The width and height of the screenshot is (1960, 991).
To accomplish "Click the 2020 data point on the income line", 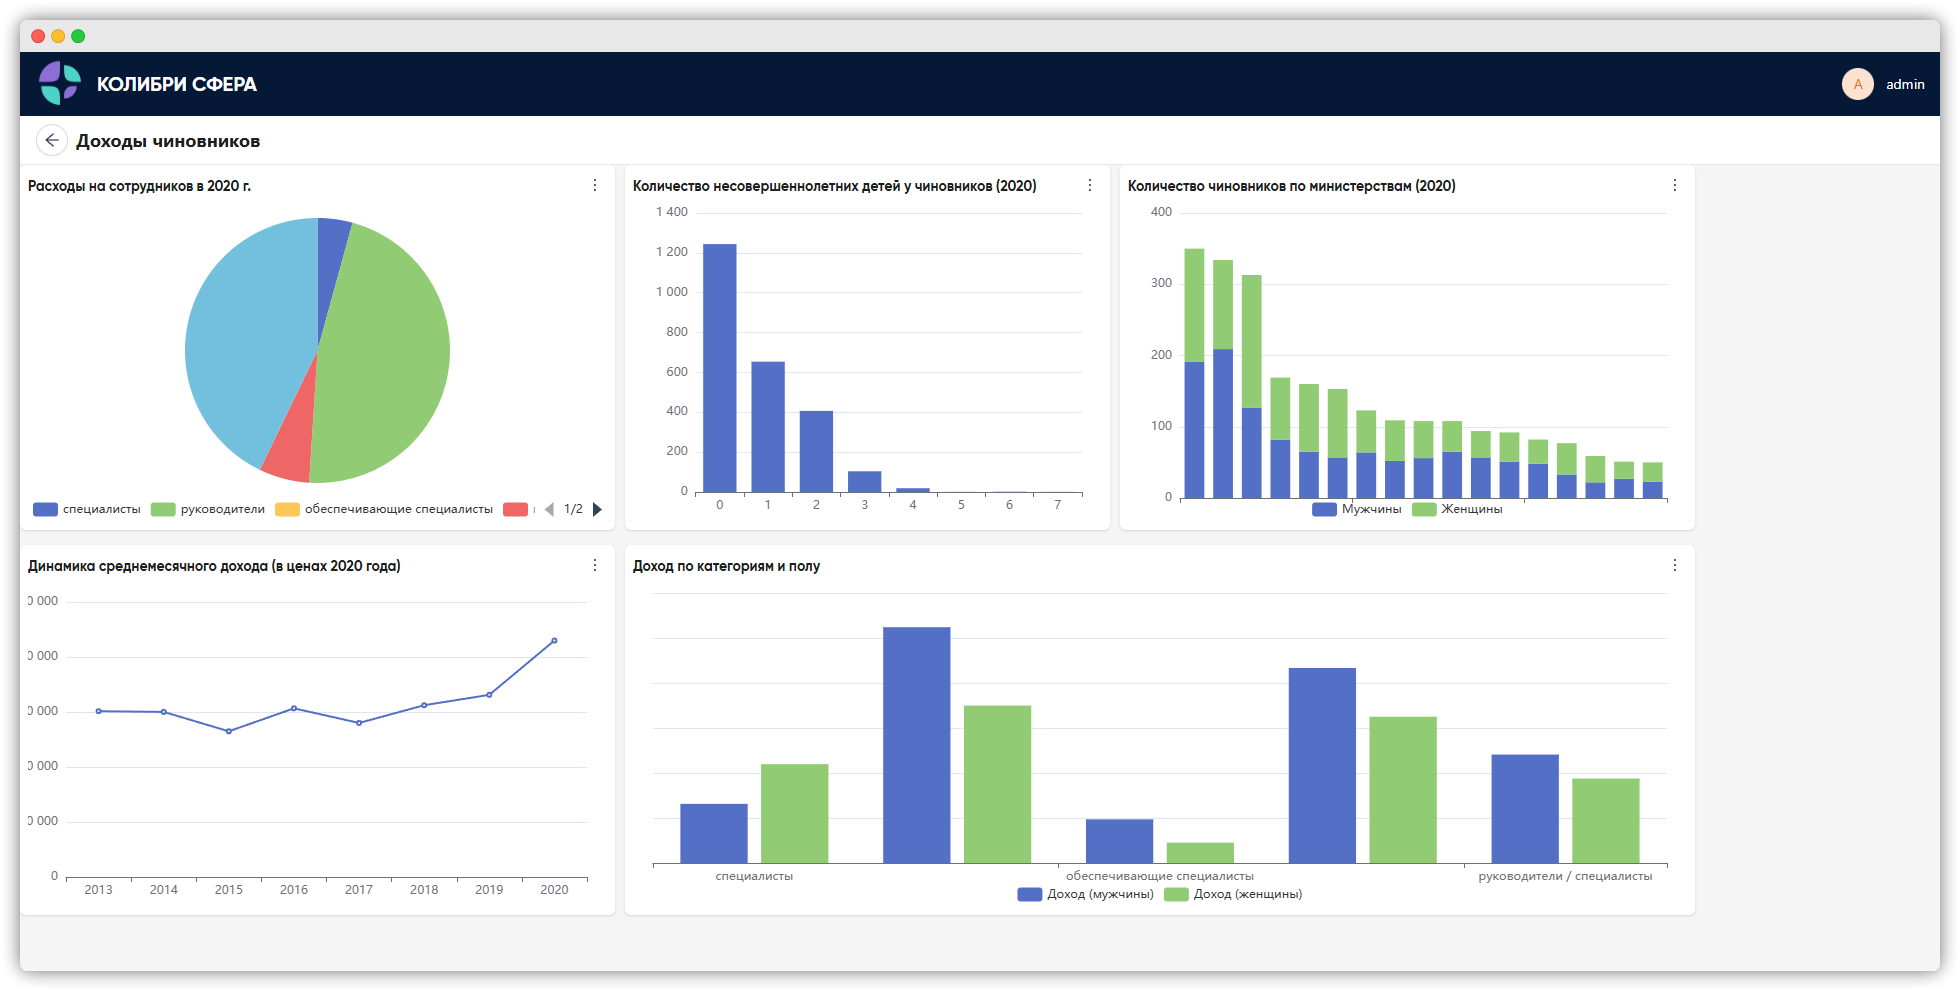I will [x=554, y=641].
